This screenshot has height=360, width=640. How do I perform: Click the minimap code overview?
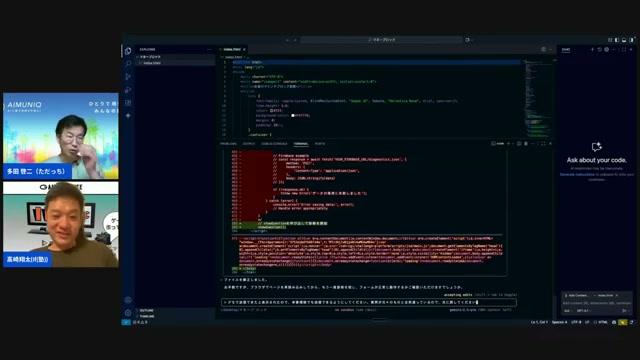[x=537, y=98]
